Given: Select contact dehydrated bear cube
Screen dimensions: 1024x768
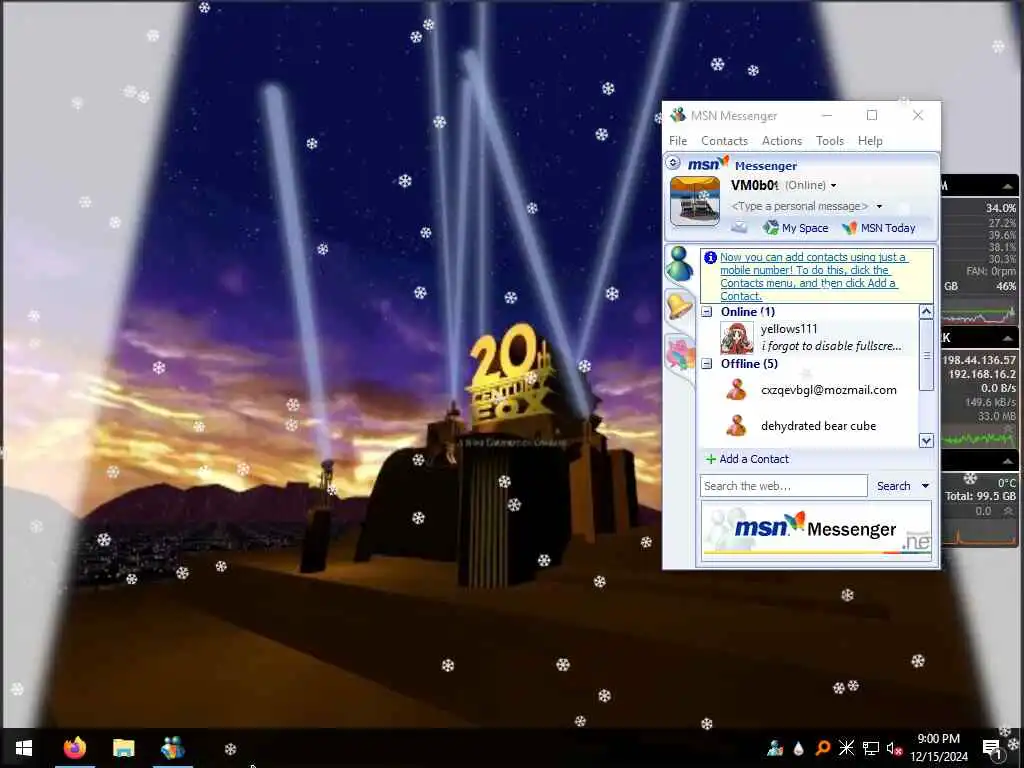Looking at the screenshot, I should coord(810,426).
